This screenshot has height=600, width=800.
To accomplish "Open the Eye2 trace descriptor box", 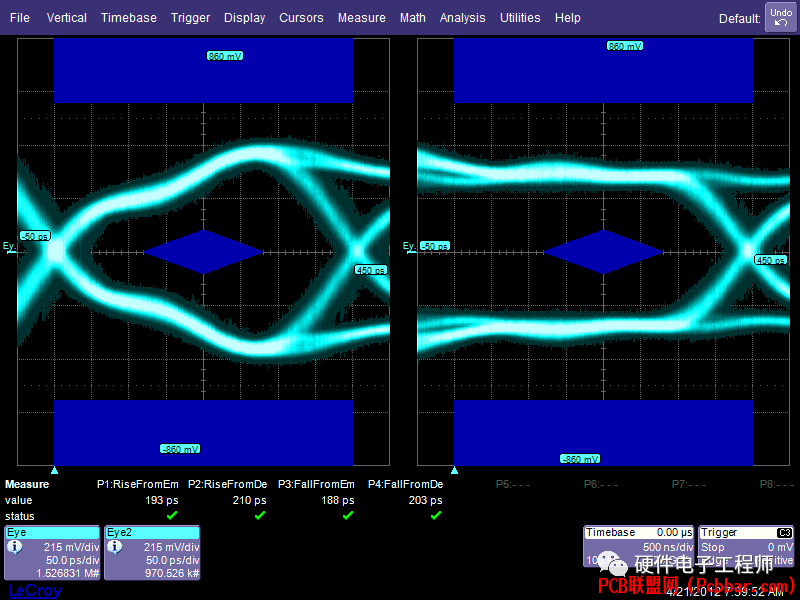I will [152, 553].
